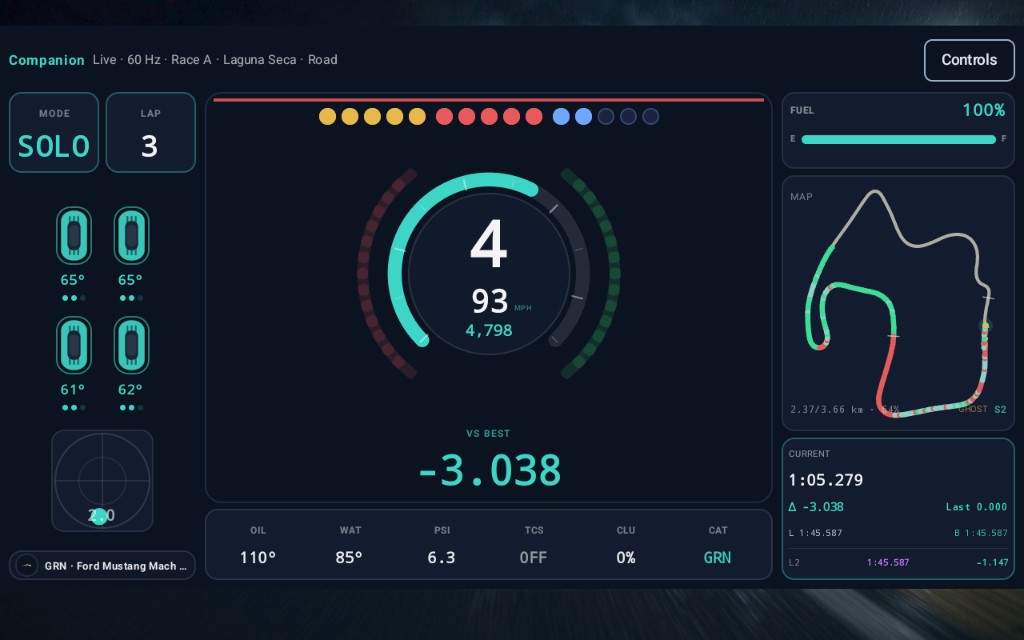The width and height of the screenshot is (1024, 640).
Task: Click the 2.37/3.66 km distance text
Action: [827, 409]
